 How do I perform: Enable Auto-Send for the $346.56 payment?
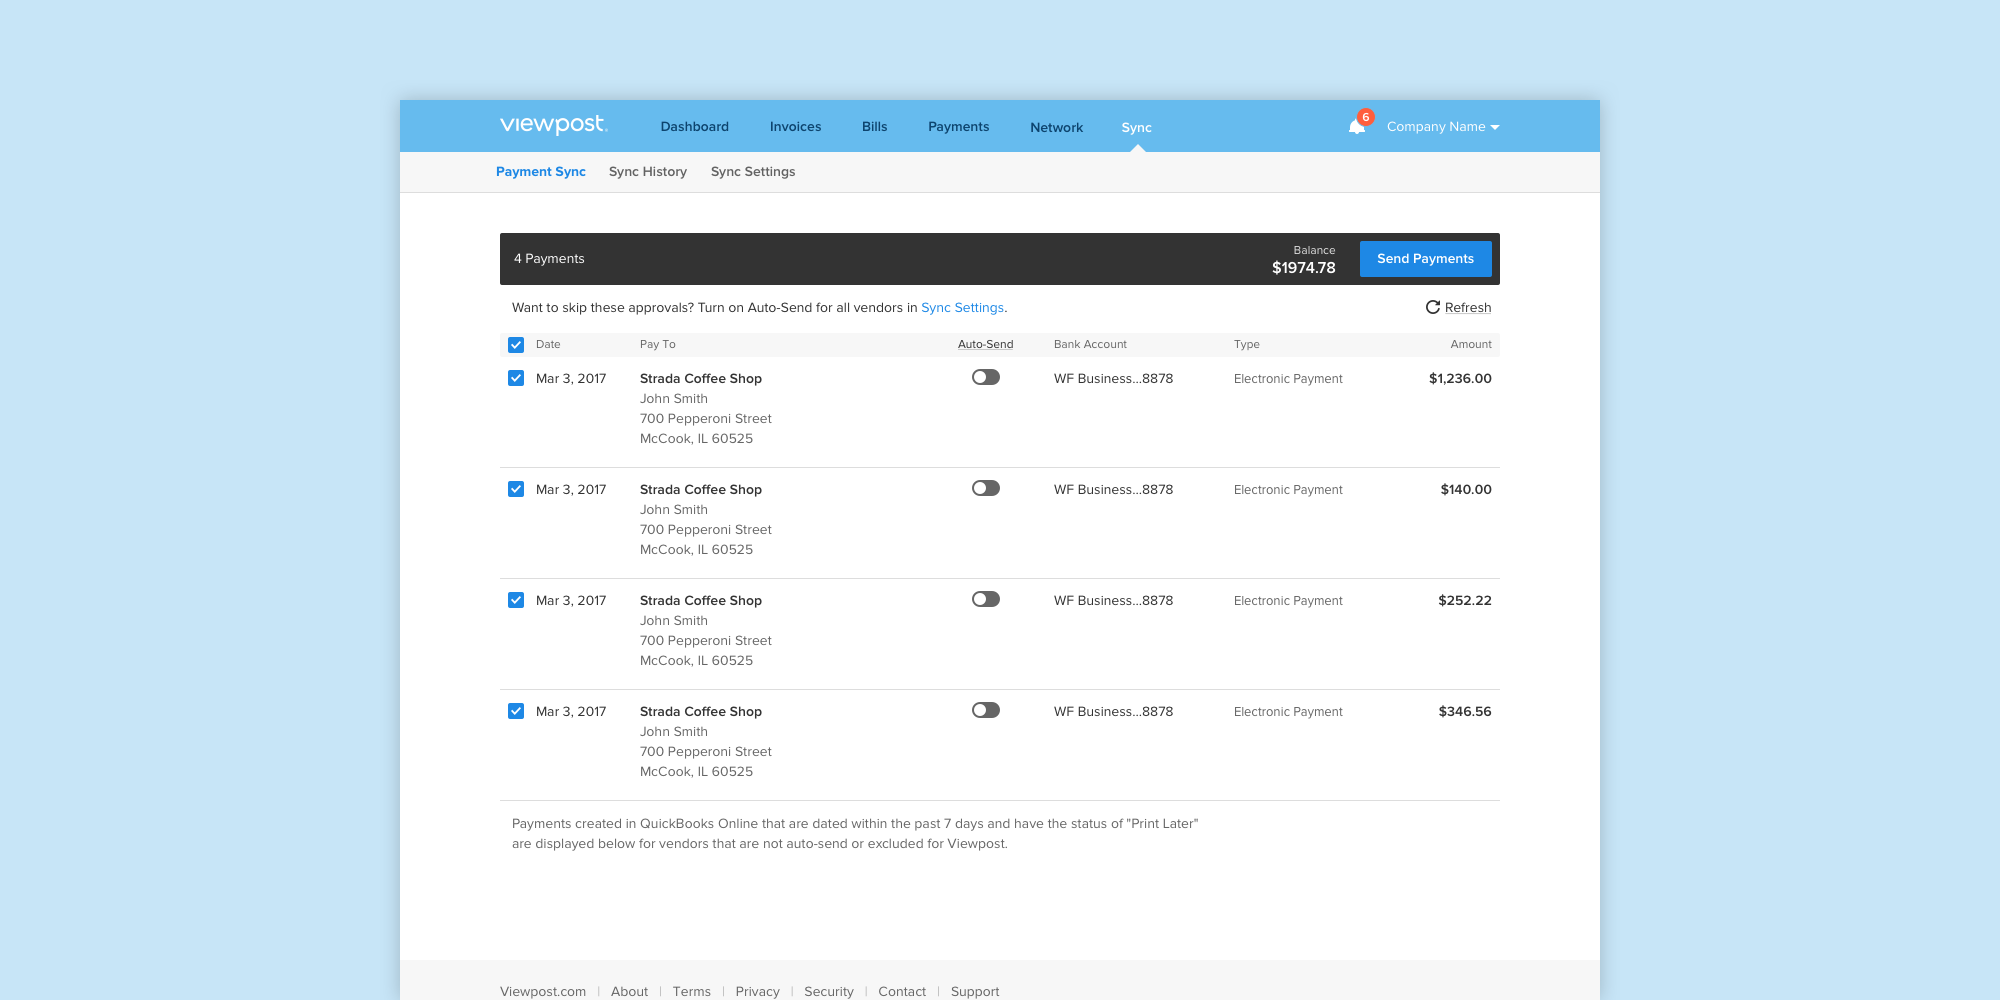986,710
